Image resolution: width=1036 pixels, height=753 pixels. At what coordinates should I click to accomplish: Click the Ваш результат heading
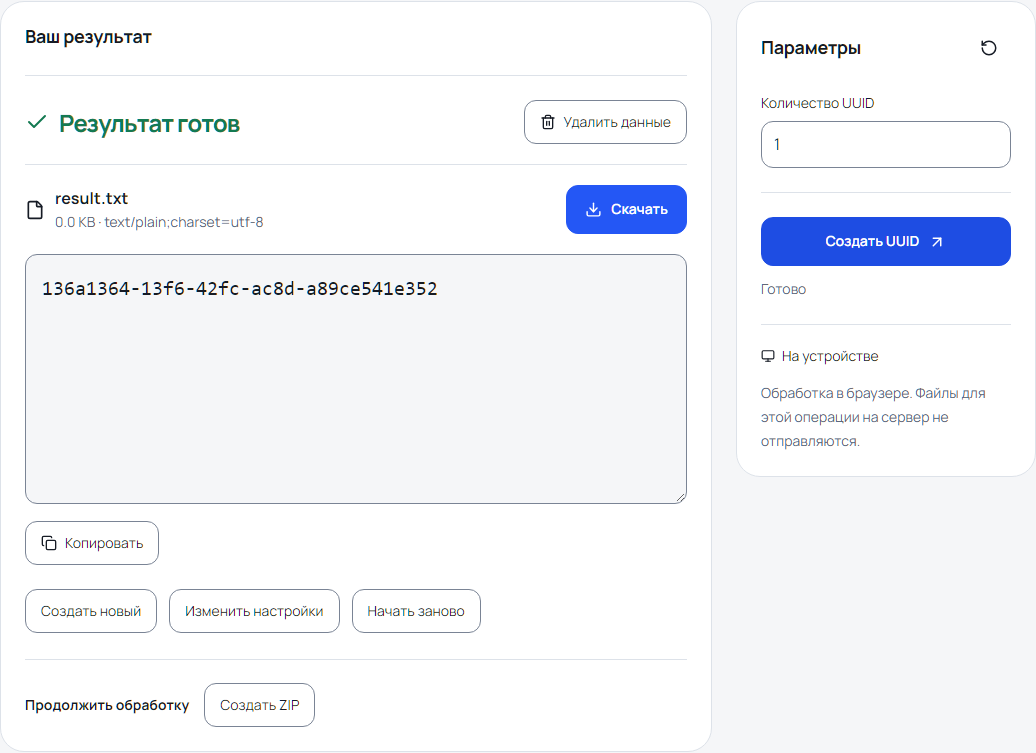pyautogui.click(x=88, y=37)
